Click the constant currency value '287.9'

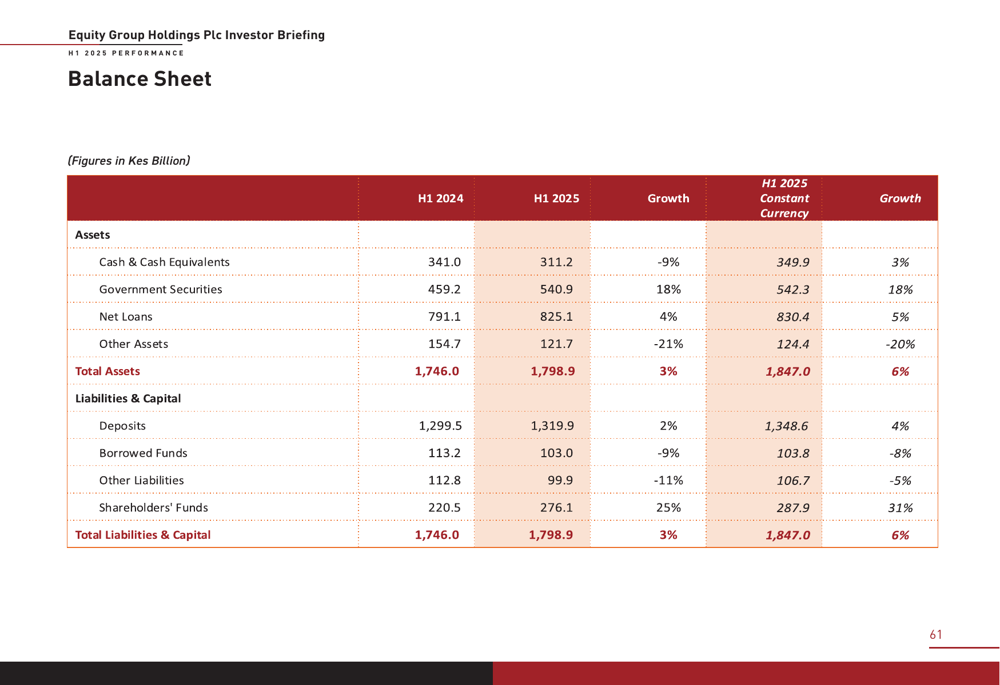(793, 508)
